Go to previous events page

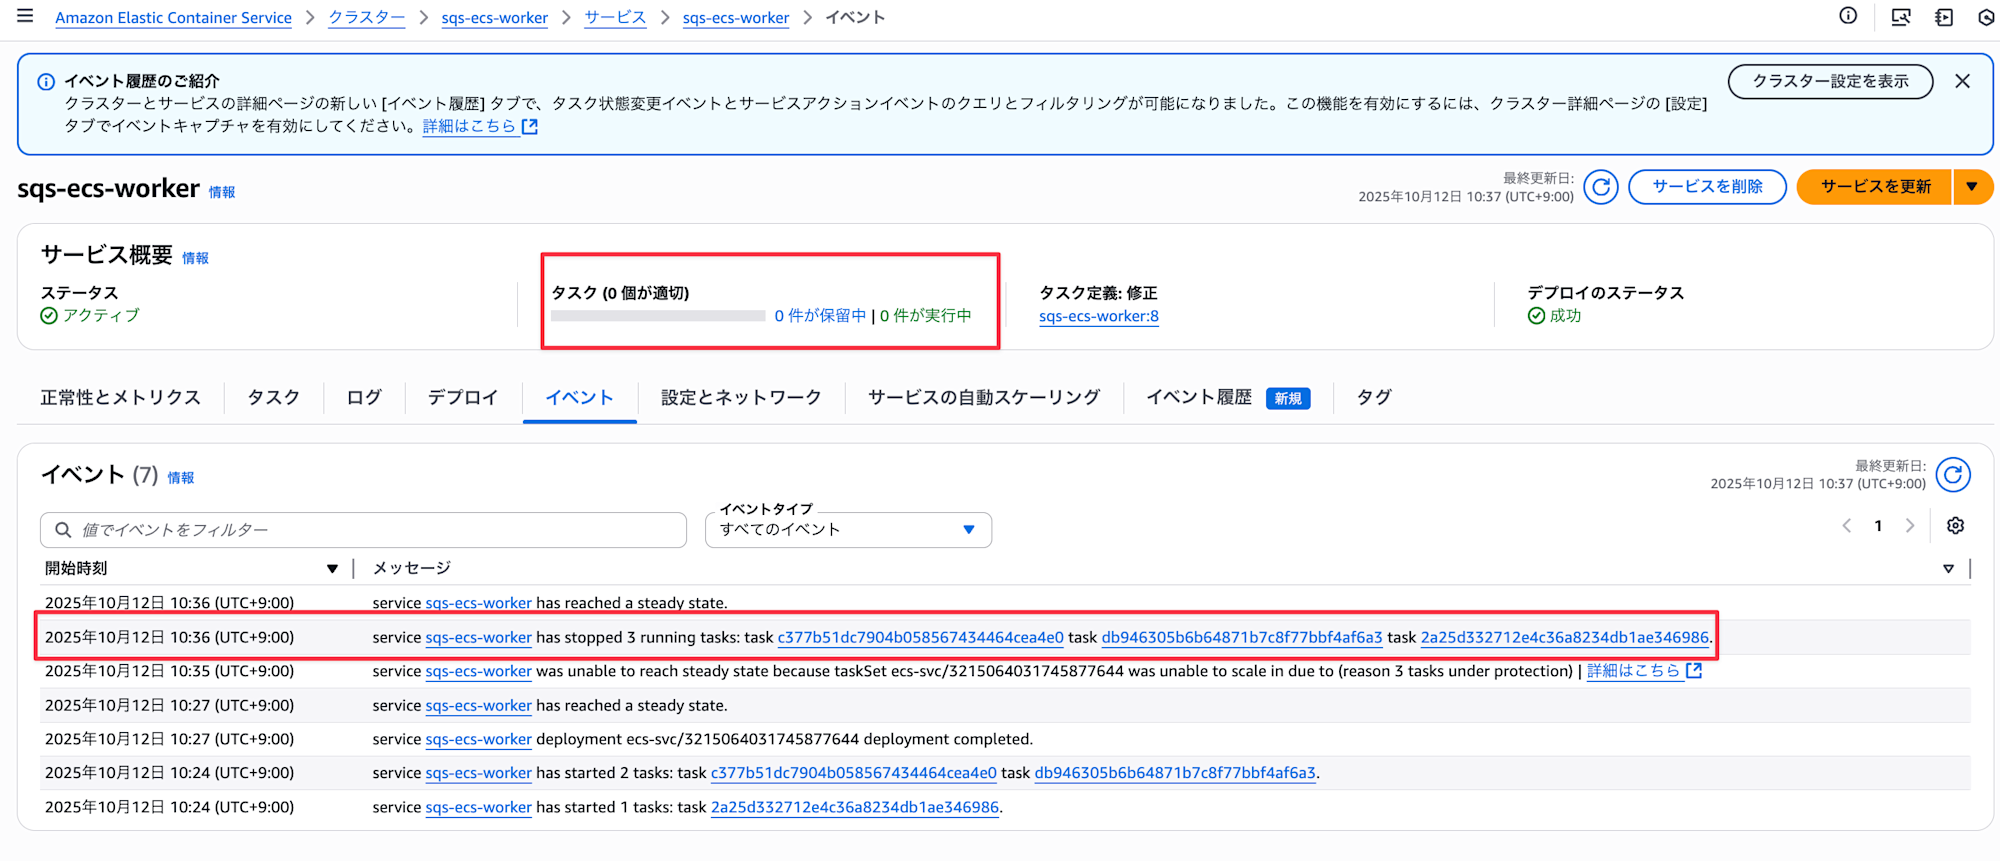(x=1847, y=526)
